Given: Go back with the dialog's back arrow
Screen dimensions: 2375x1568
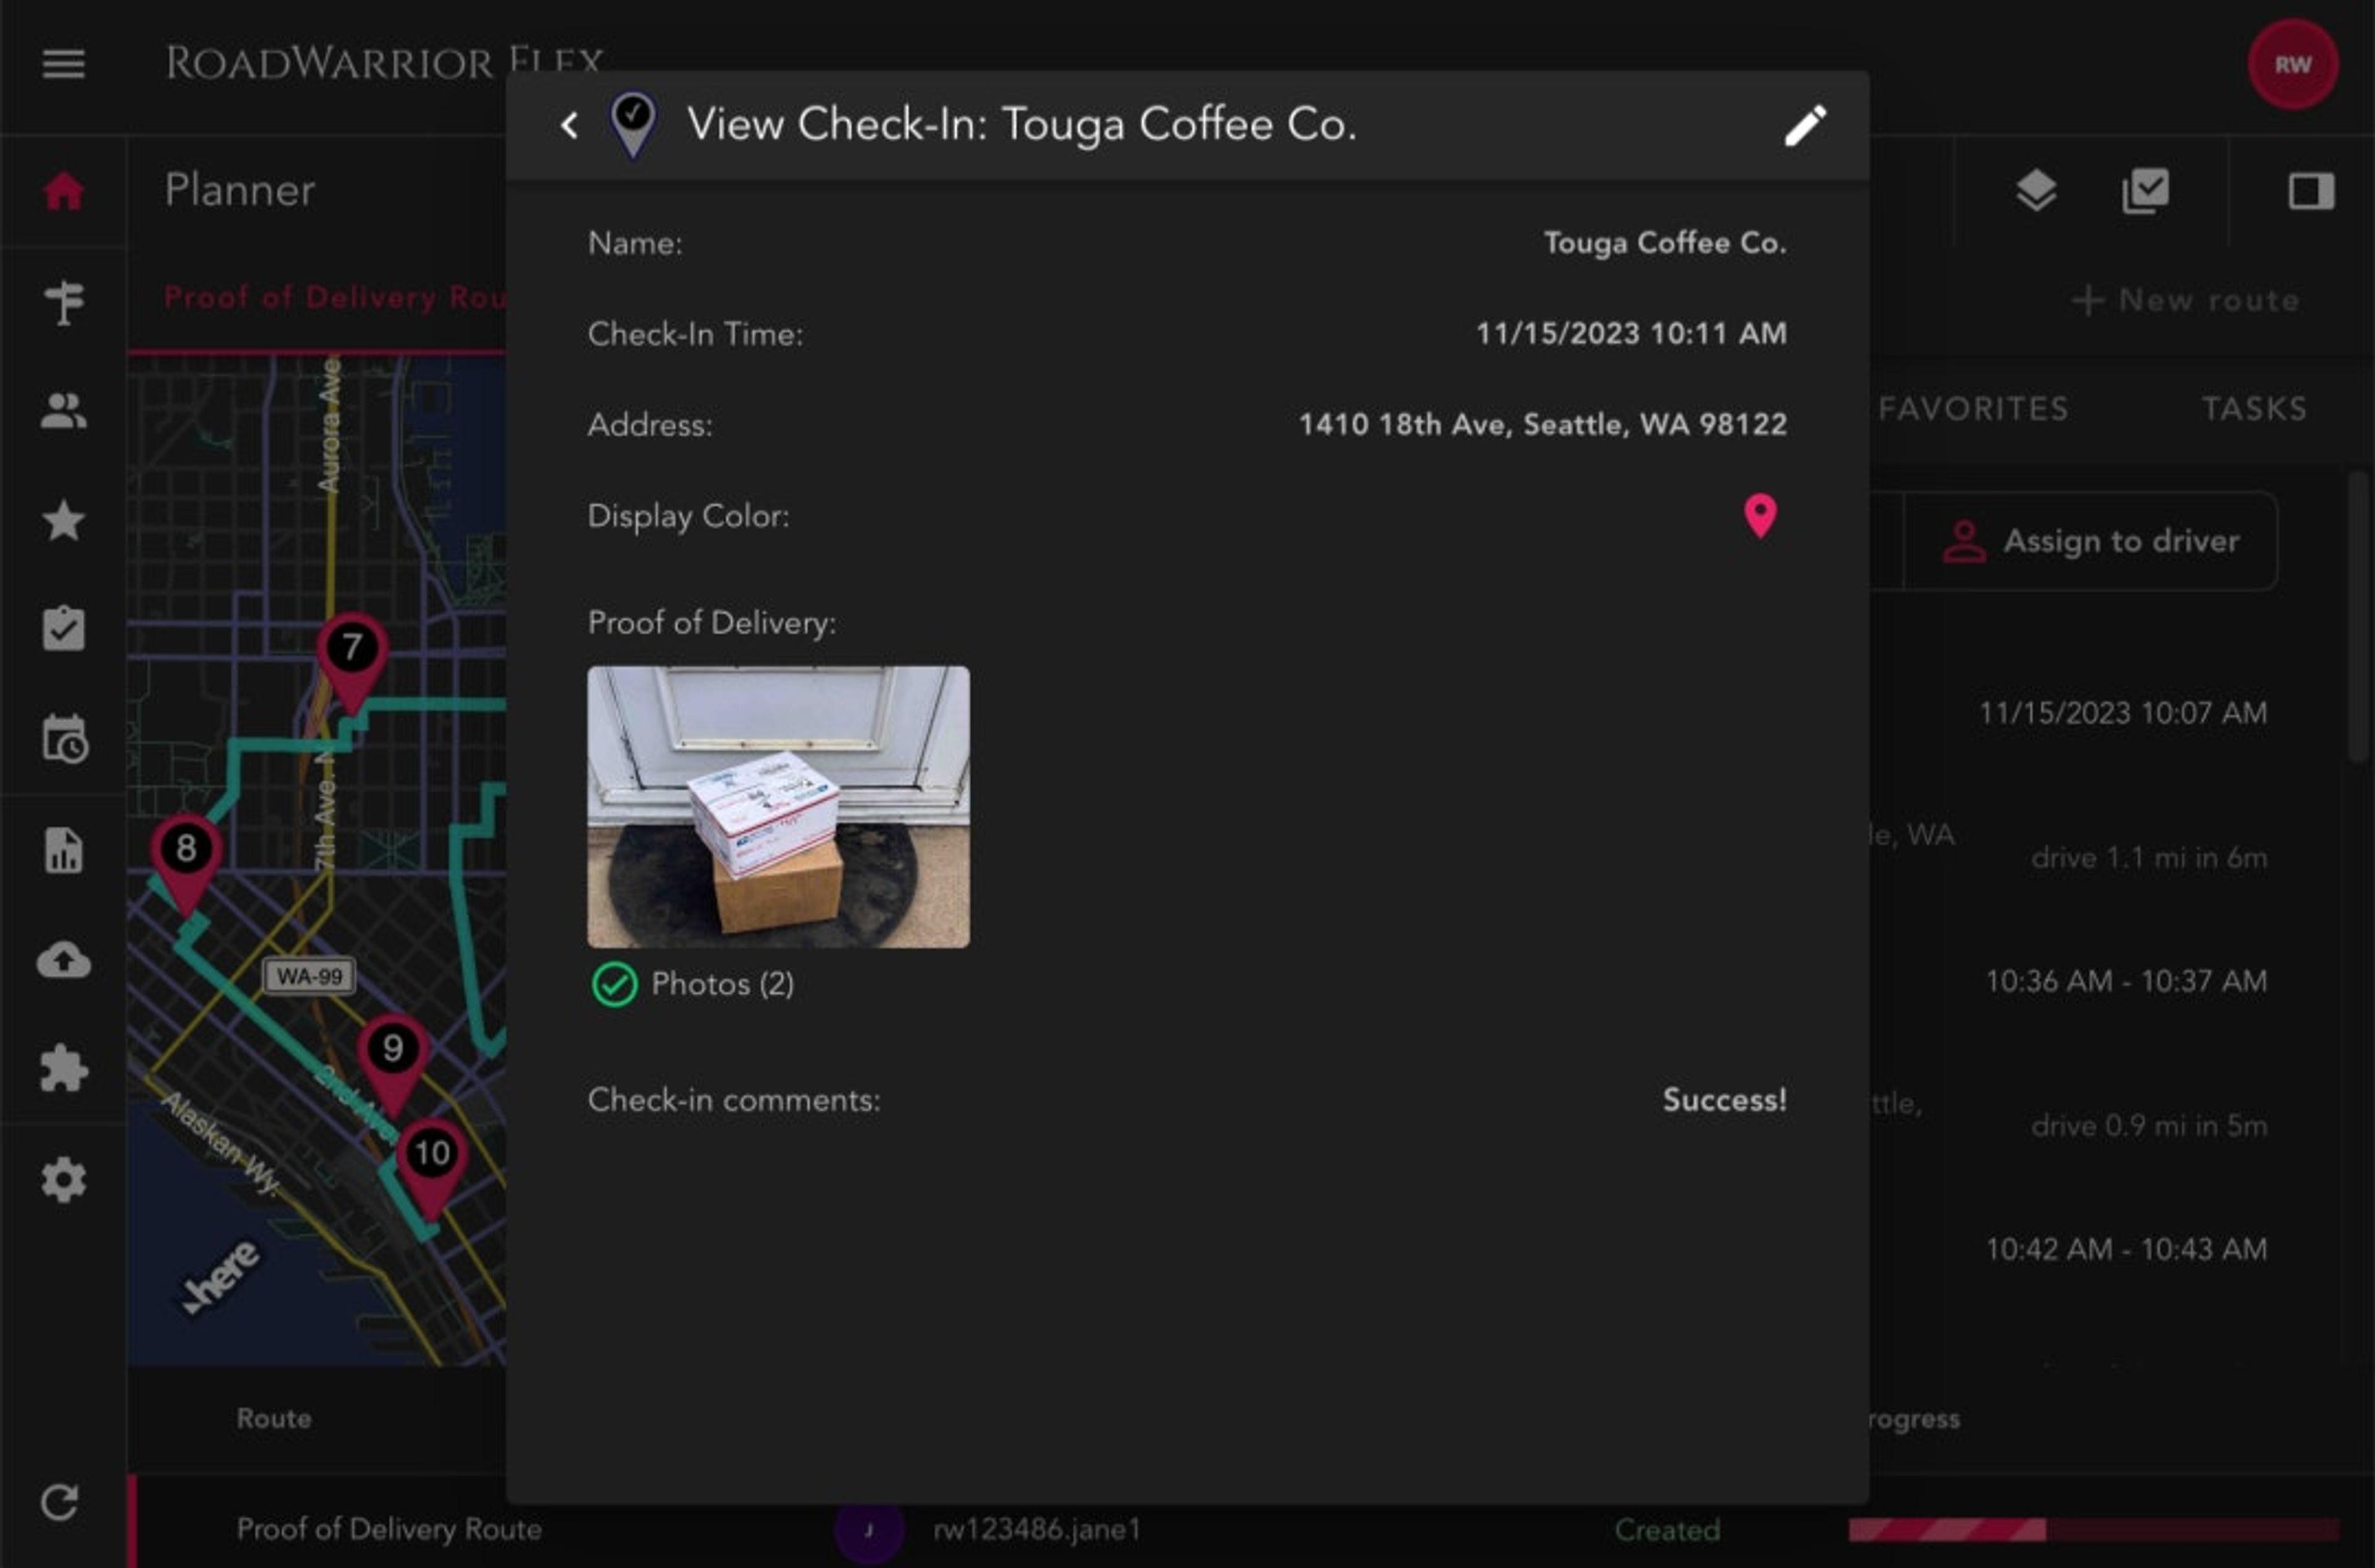Looking at the screenshot, I should pos(569,125).
